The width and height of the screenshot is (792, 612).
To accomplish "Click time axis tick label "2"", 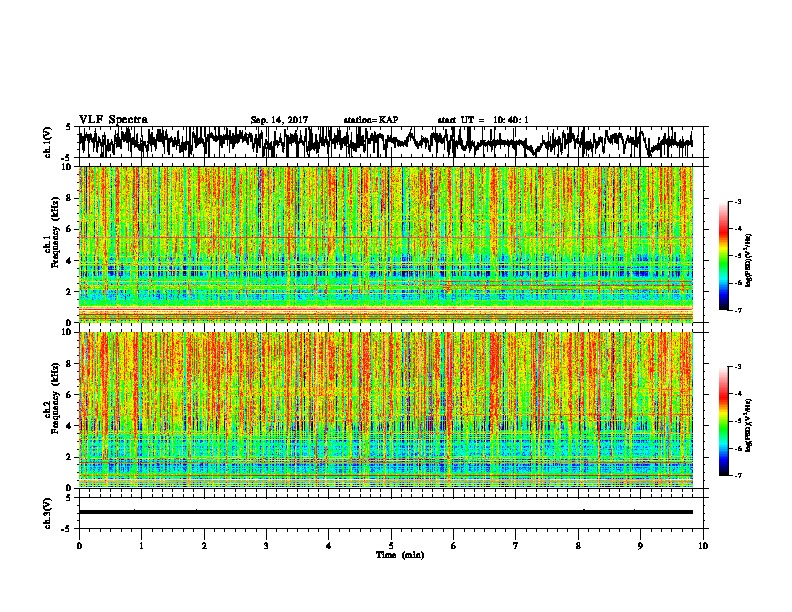I will click(204, 546).
